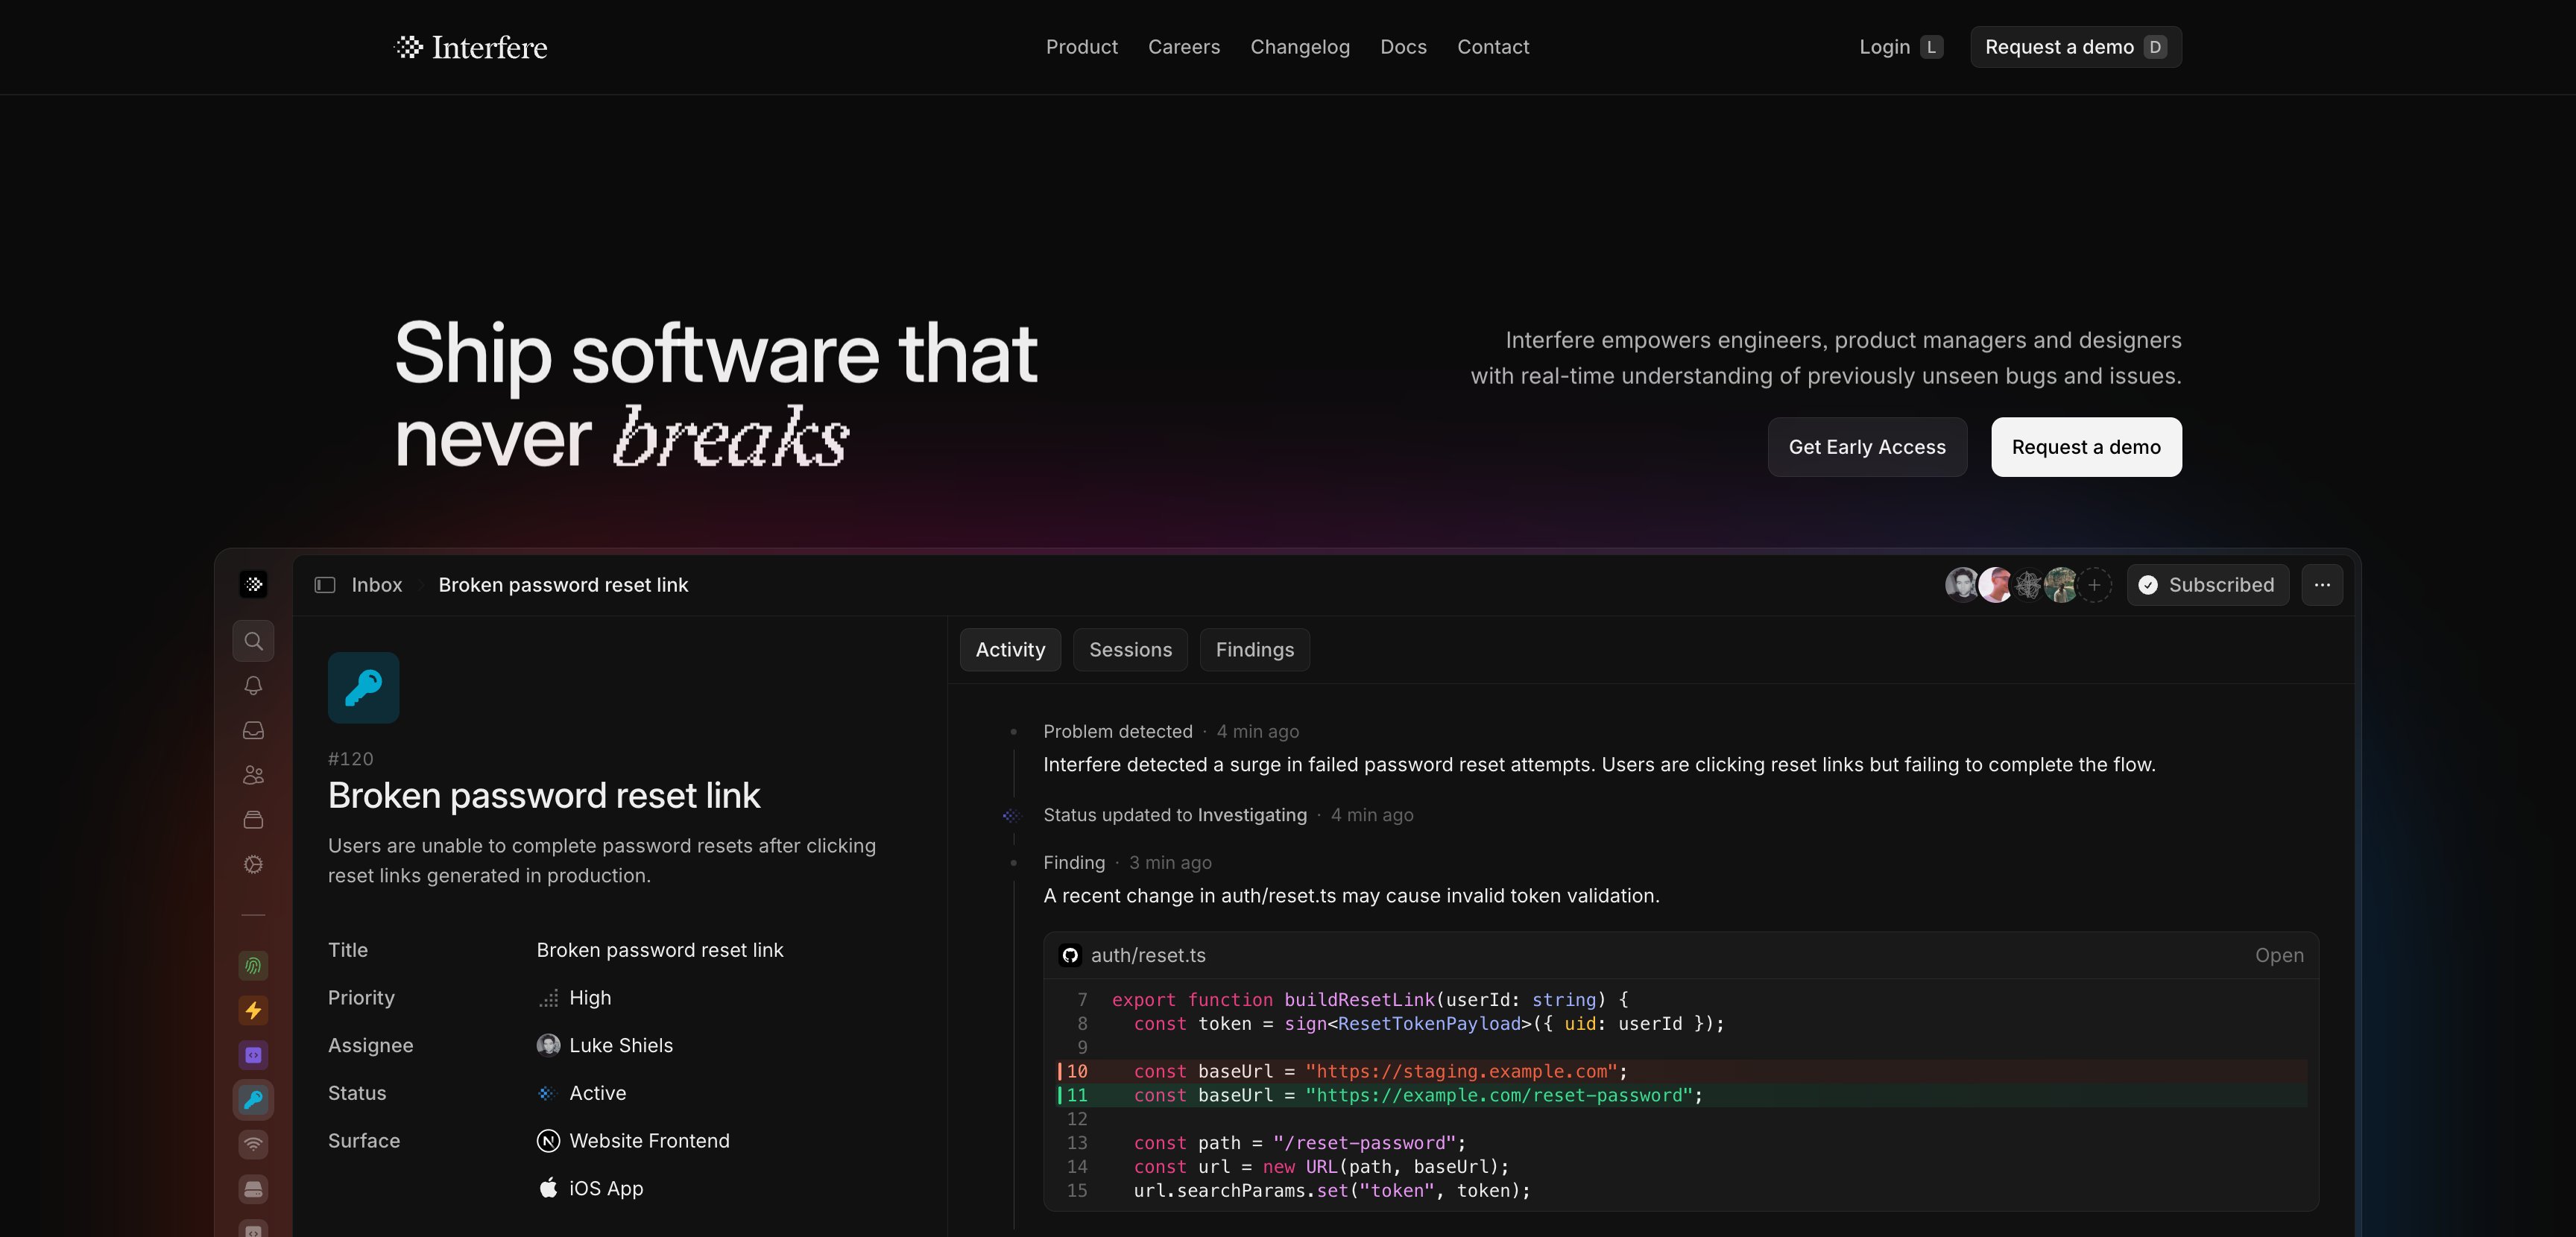Select the orange lightning bolt issue icon

point(254,1011)
